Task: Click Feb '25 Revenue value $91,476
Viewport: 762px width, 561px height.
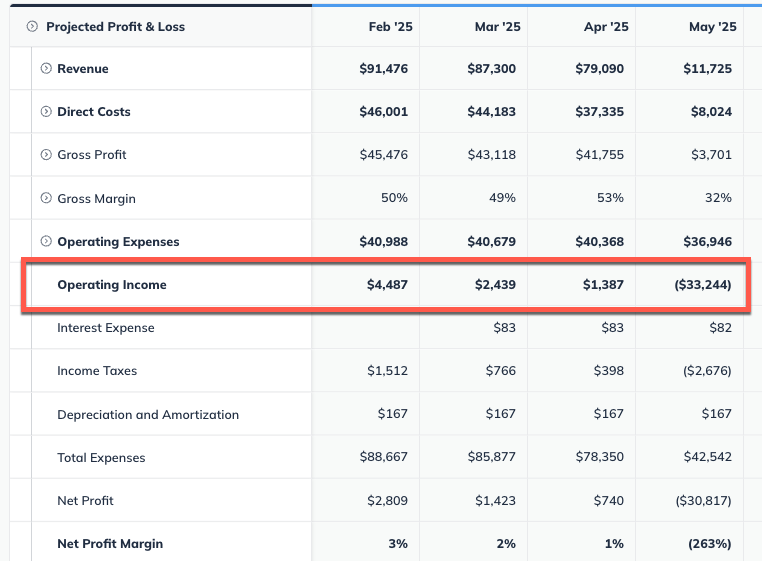Action: click(383, 69)
